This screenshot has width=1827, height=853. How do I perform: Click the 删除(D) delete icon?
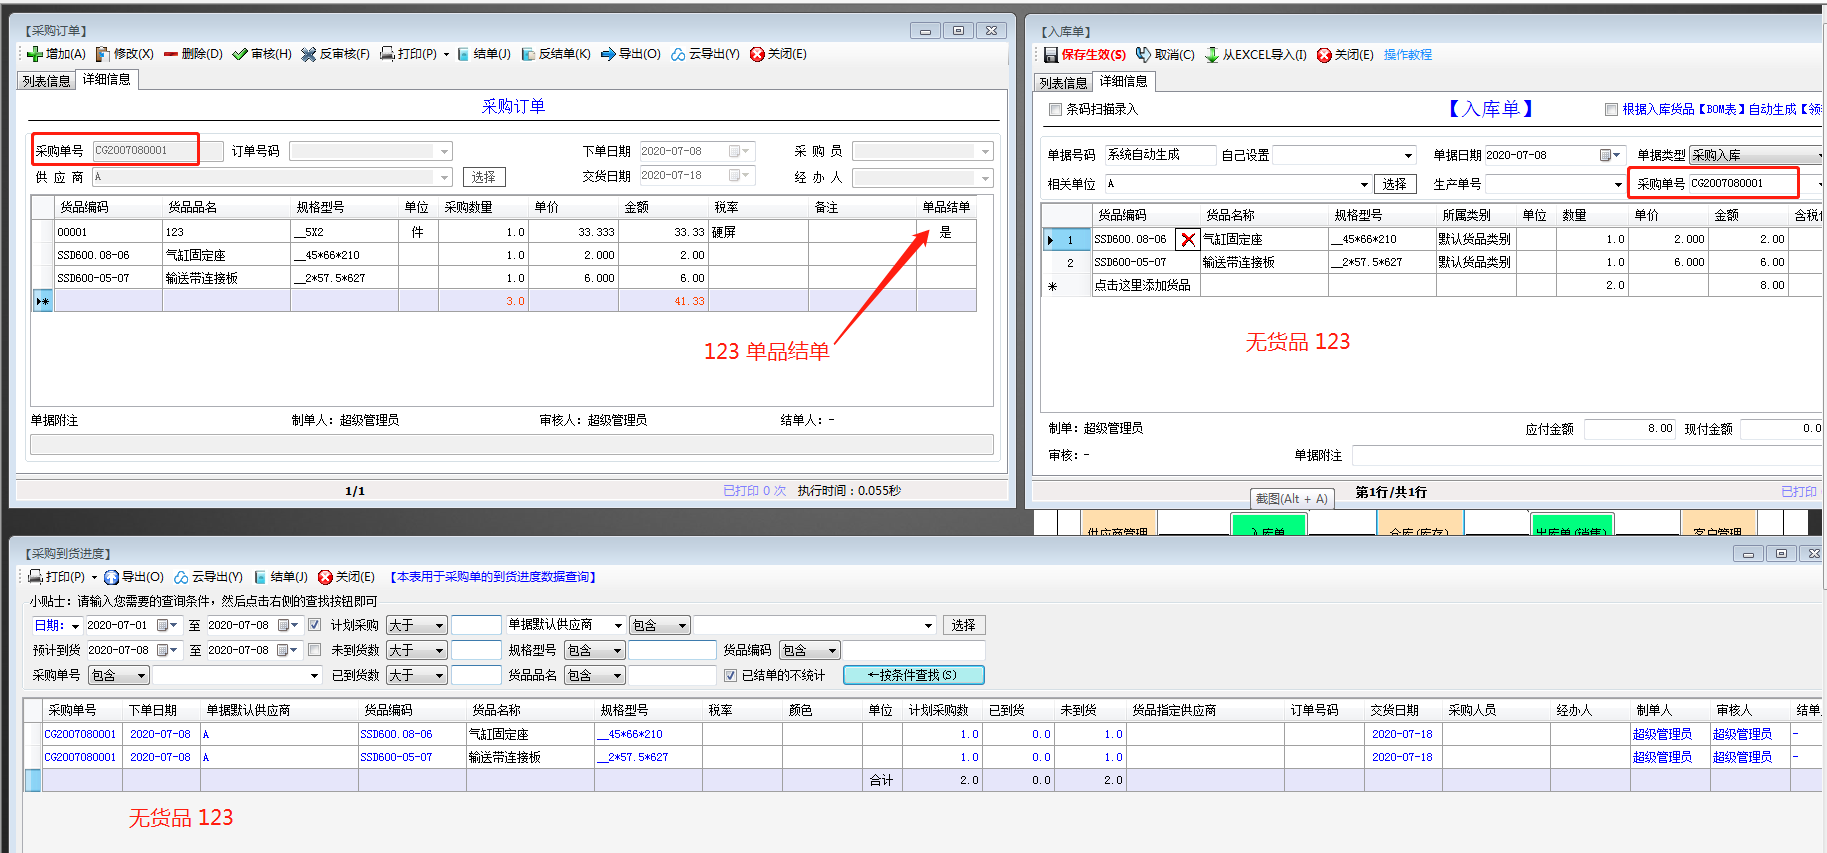(x=171, y=54)
